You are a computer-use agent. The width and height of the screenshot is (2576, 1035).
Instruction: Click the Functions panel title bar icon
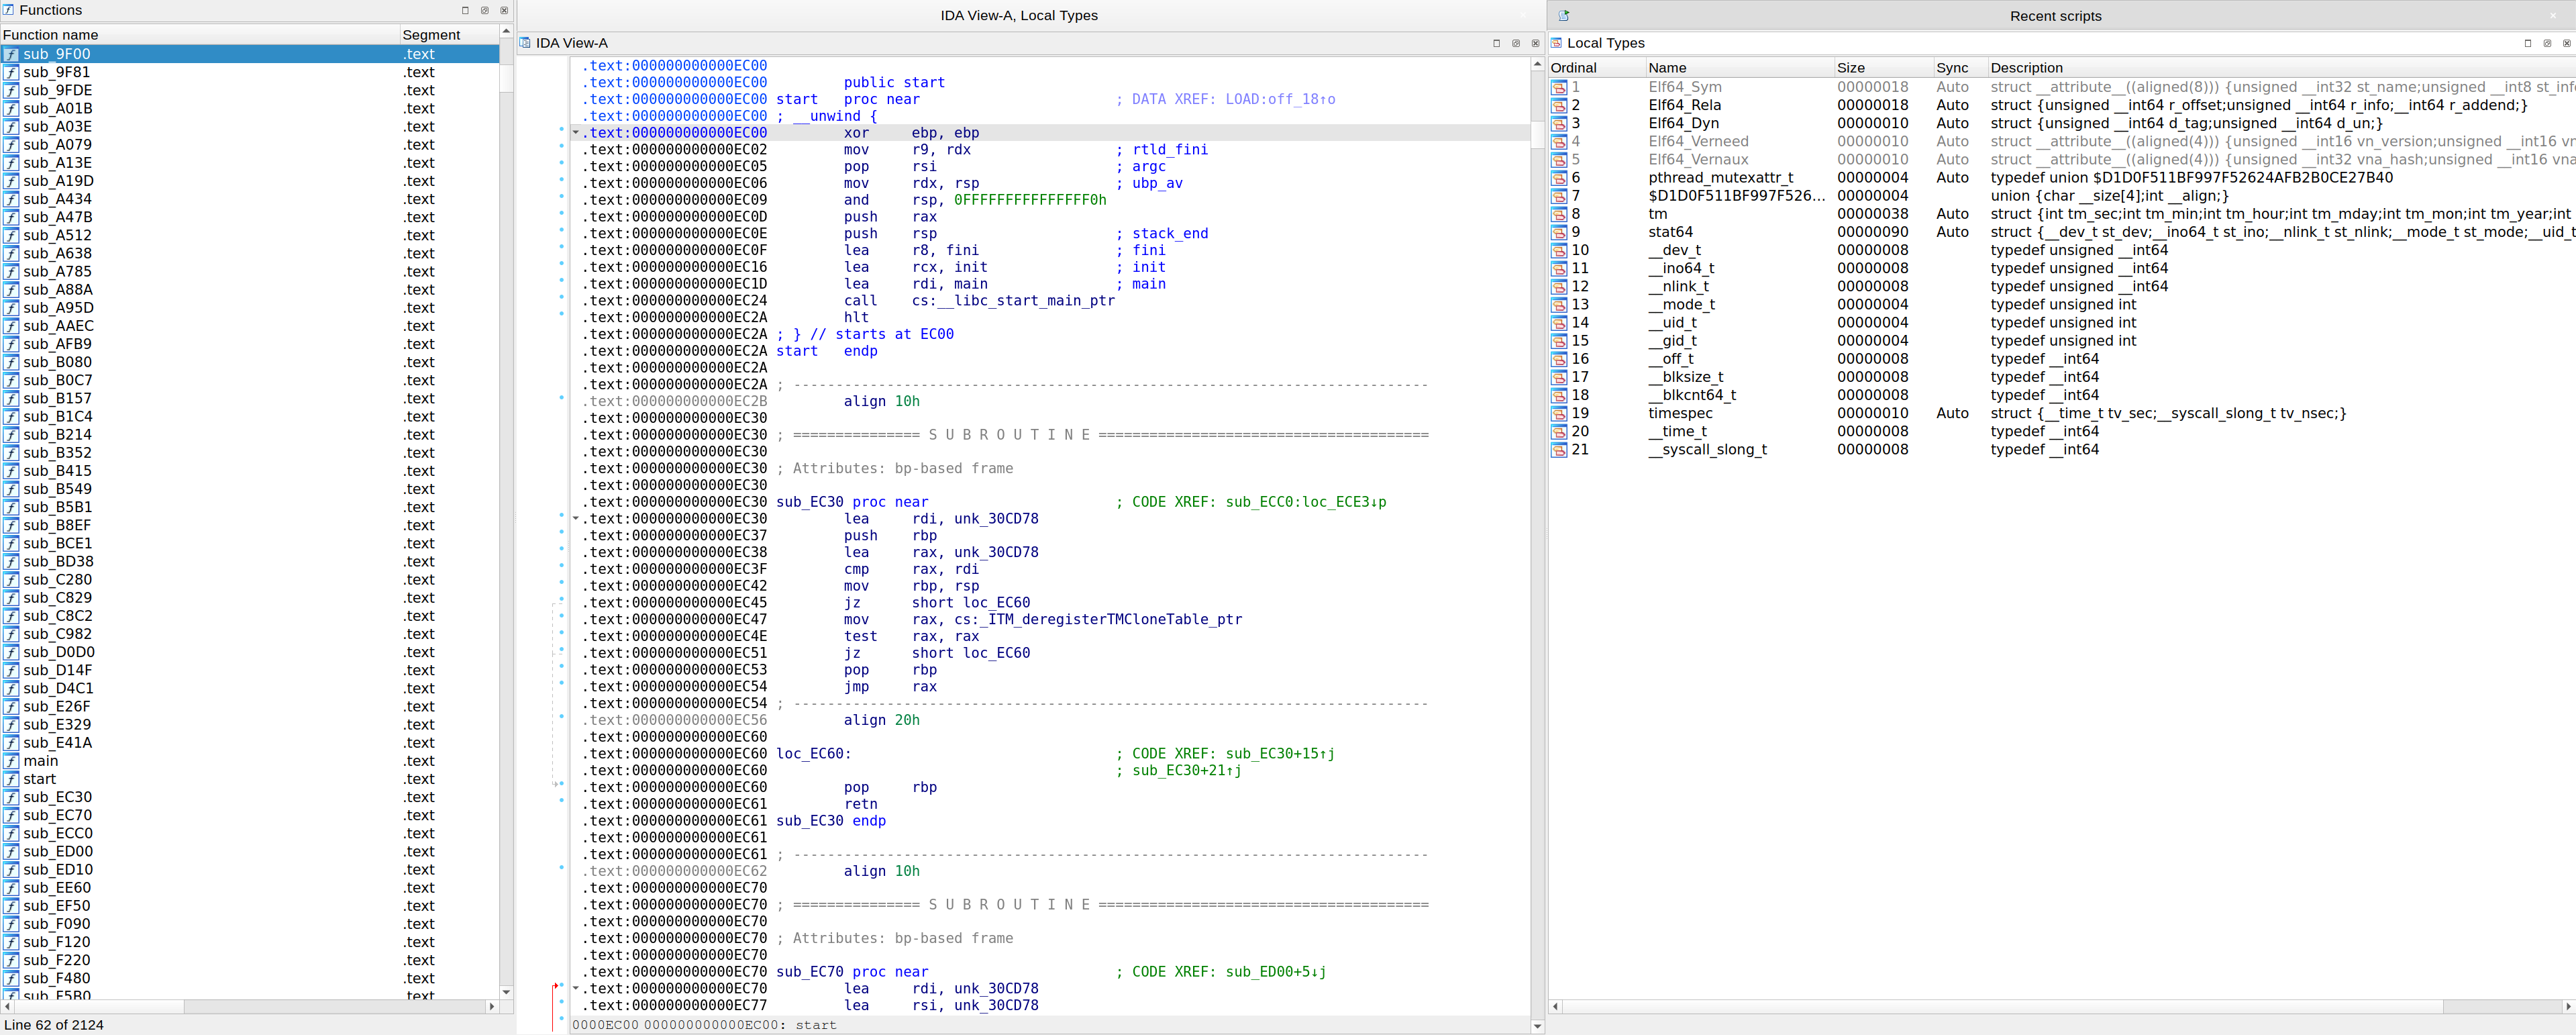(x=8, y=10)
